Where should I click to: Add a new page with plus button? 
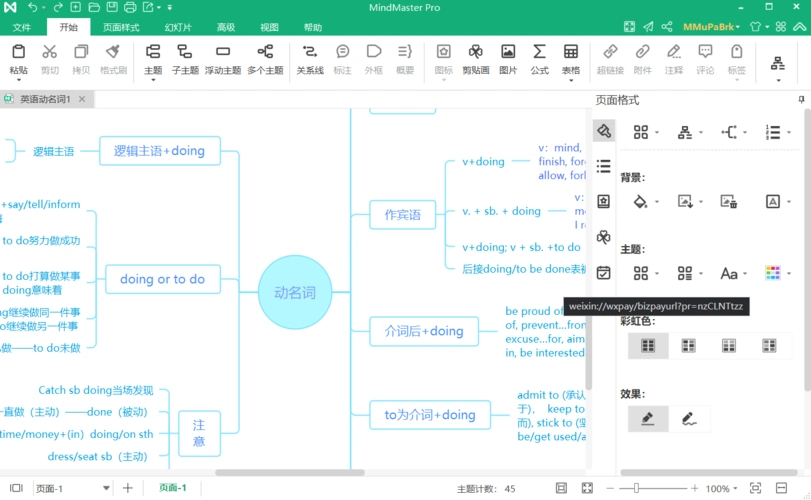click(x=128, y=488)
